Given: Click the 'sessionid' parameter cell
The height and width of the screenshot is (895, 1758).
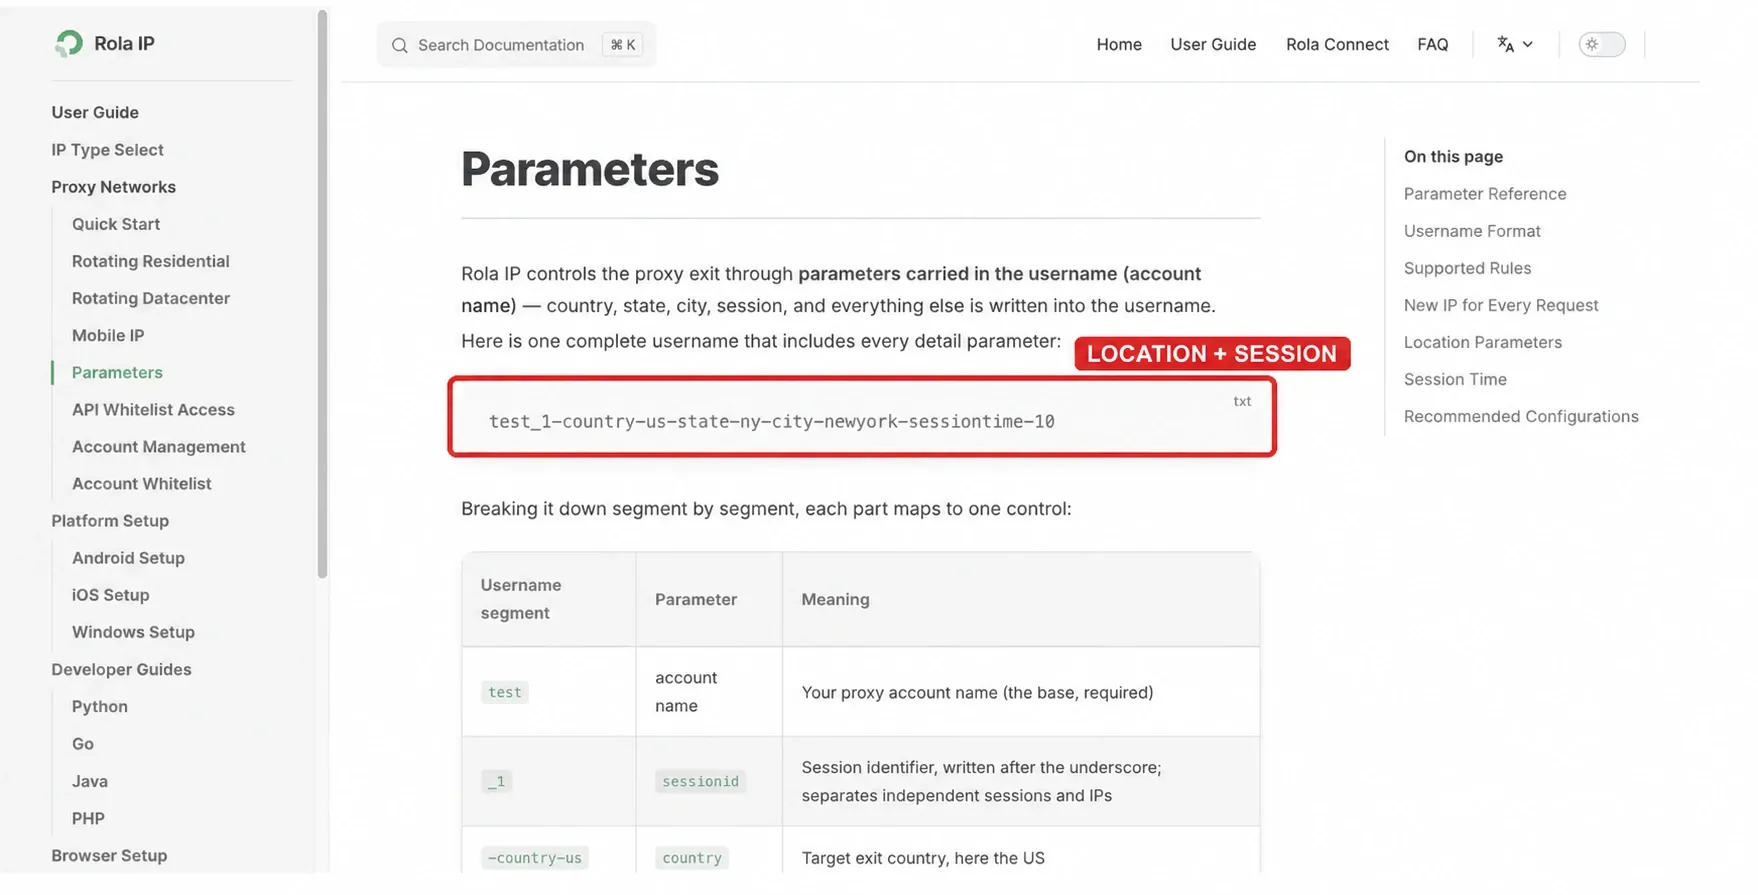Looking at the screenshot, I should [700, 780].
